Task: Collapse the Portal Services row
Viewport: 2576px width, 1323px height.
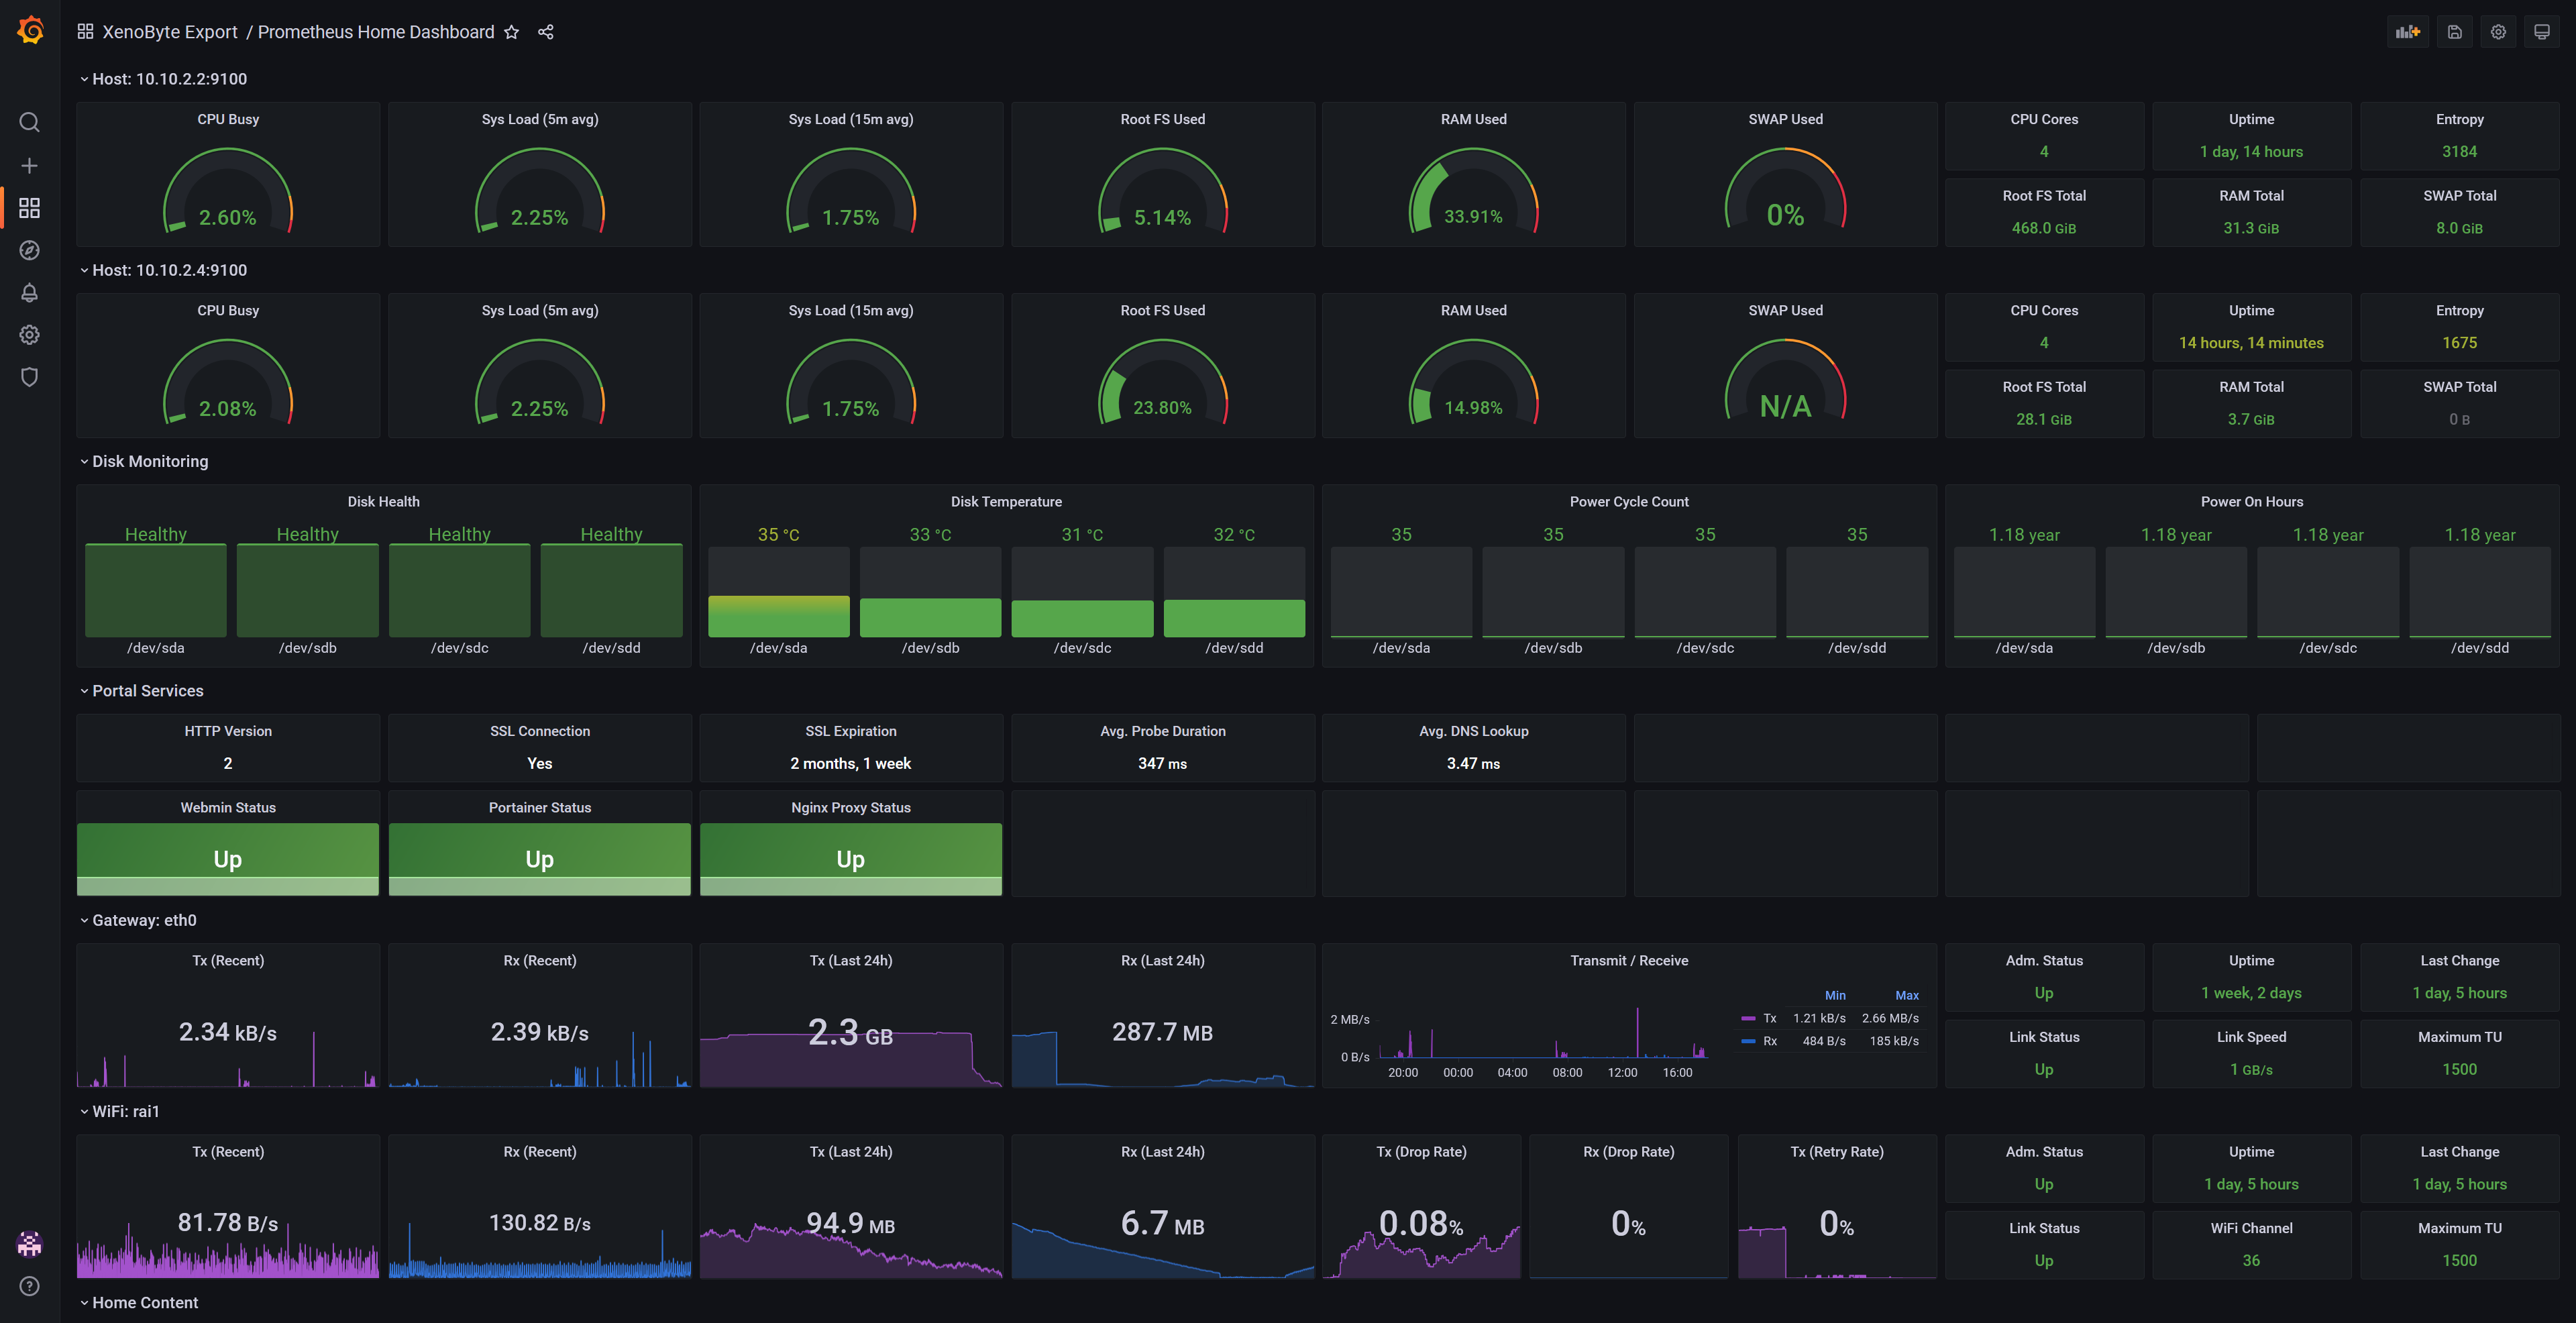Action: [147, 691]
